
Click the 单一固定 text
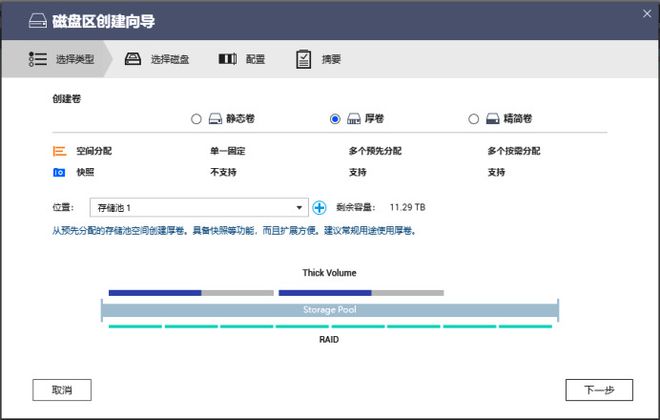228,151
